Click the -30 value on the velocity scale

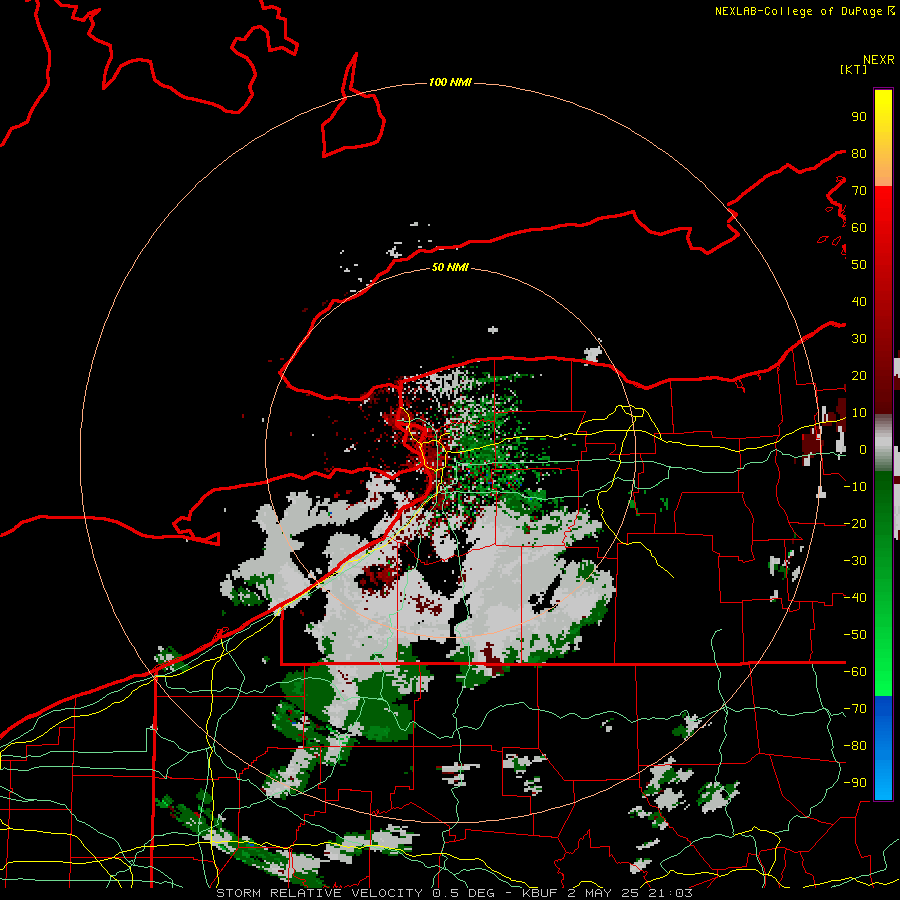click(x=855, y=561)
